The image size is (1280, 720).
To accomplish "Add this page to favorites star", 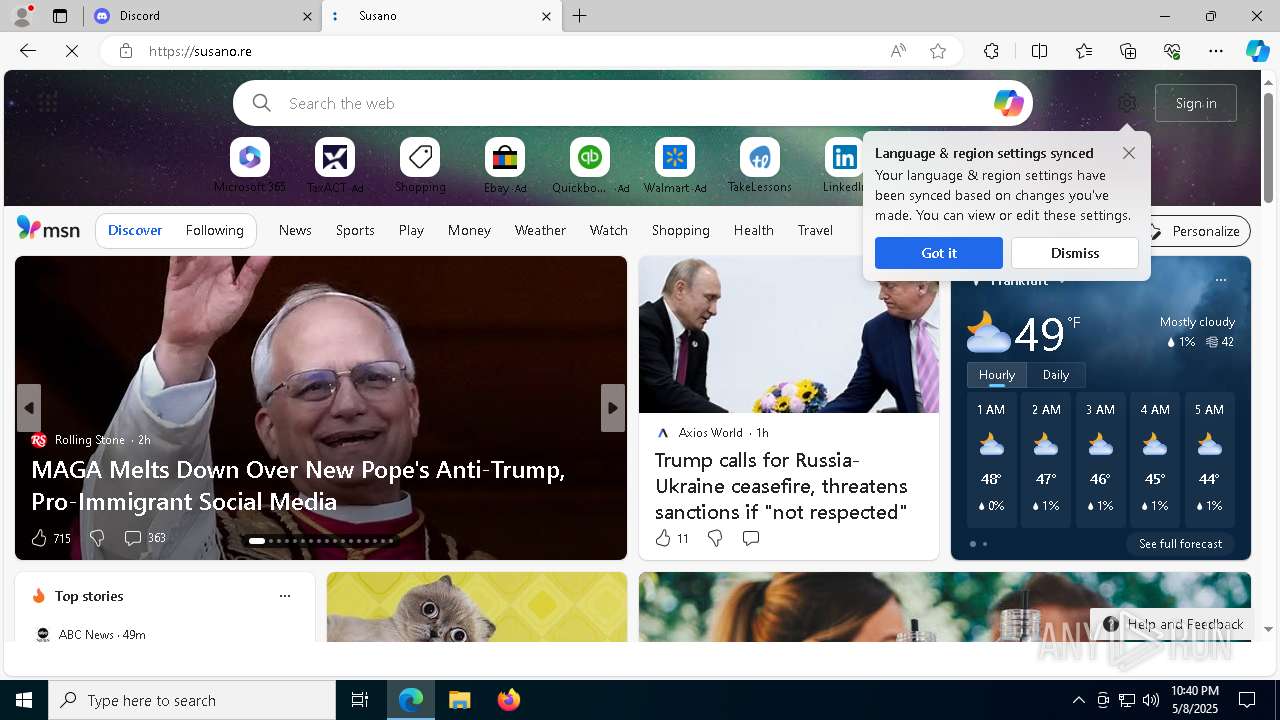I will pos(938,51).
